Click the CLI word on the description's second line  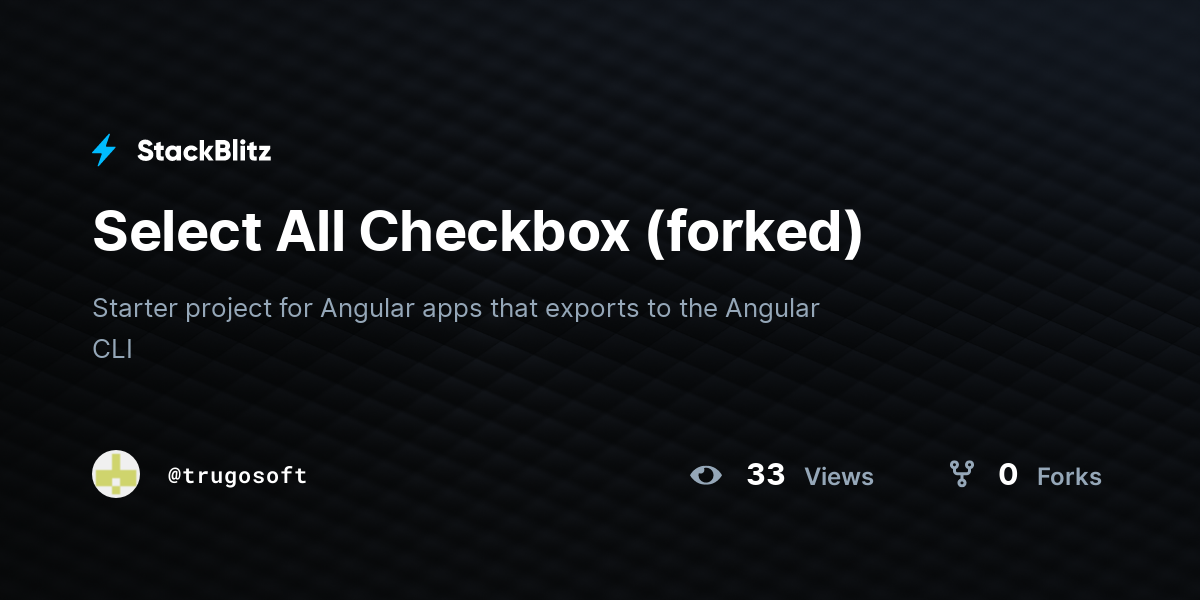pos(112,350)
